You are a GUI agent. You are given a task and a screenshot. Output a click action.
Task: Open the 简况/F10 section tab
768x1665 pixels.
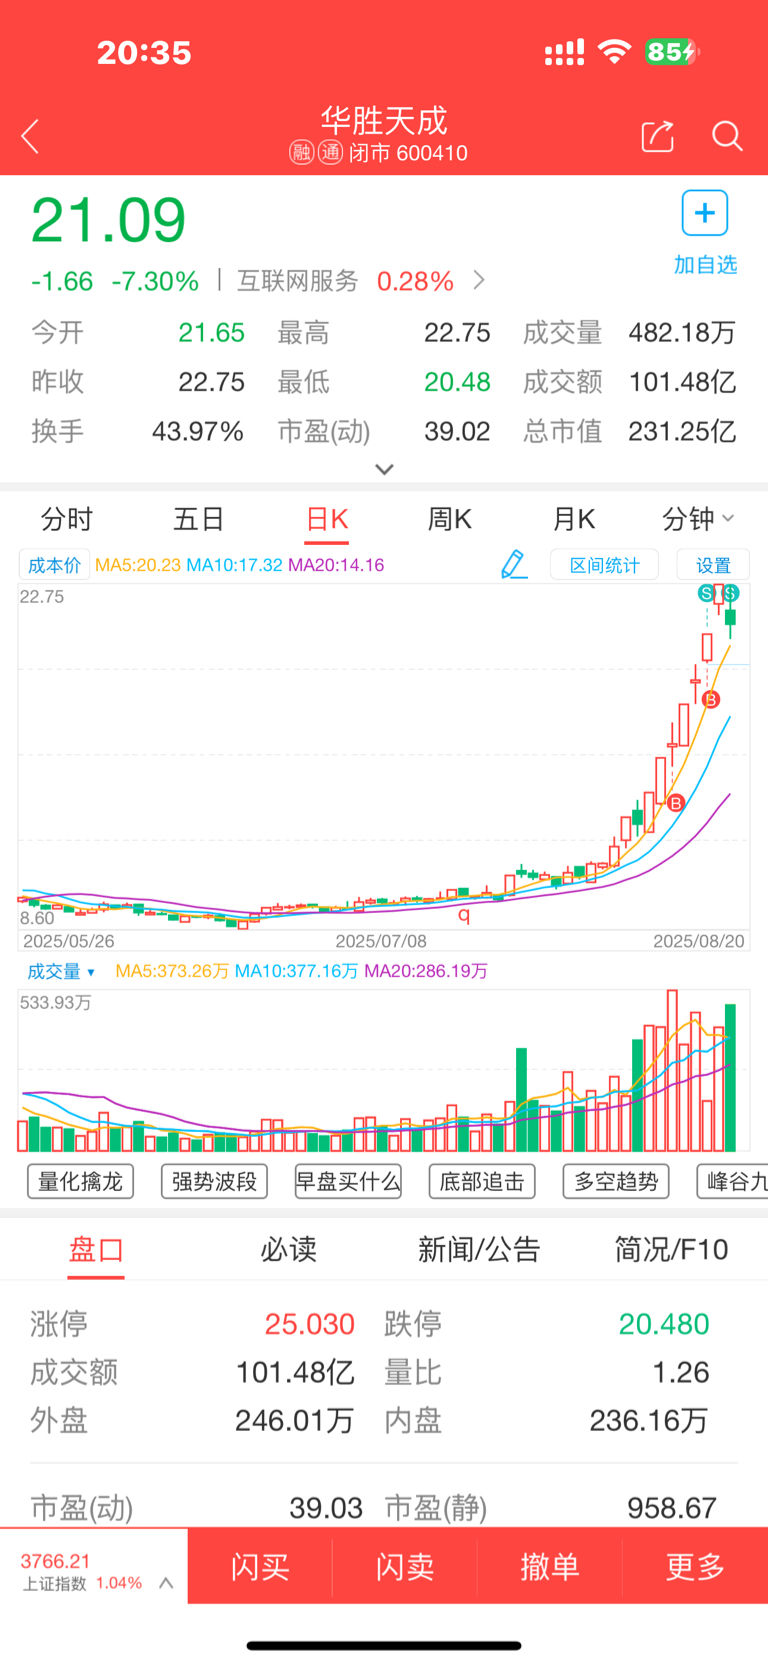tap(671, 1249)
